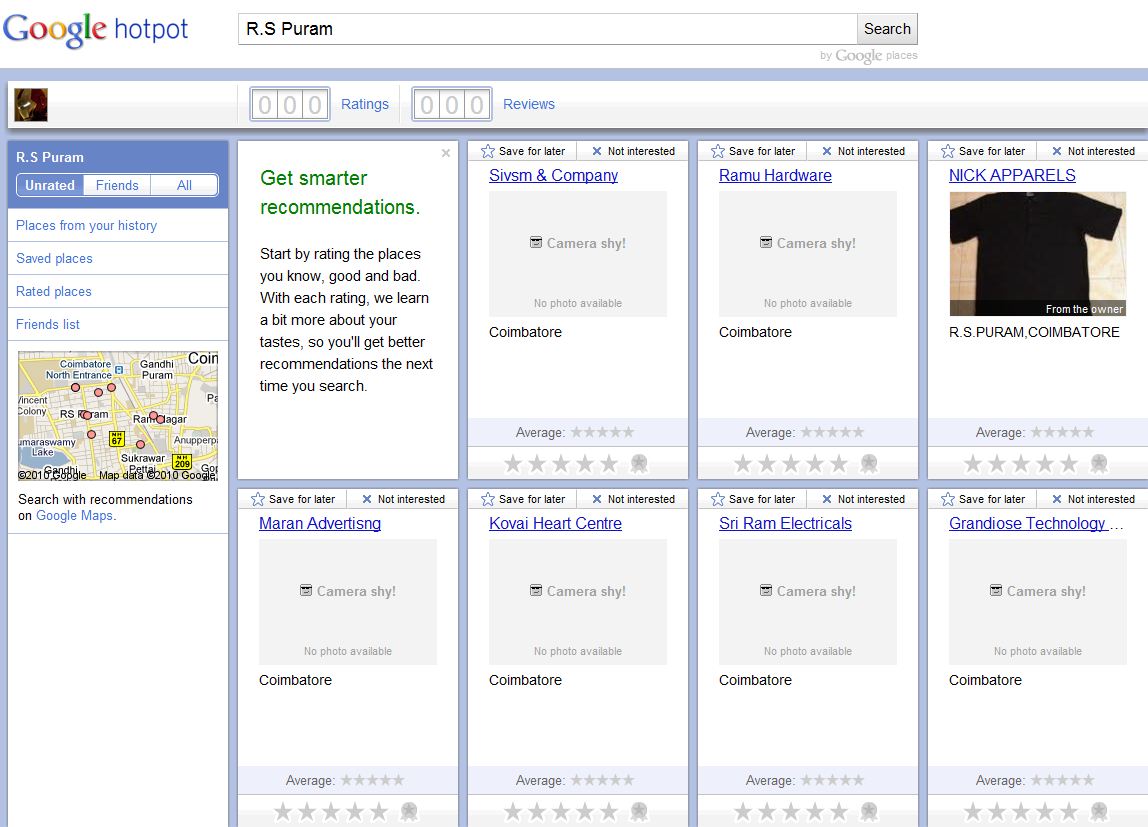1148x827 pixels.
Task: Open the Kovai Heart Centre listing
Action: point(556,523)
